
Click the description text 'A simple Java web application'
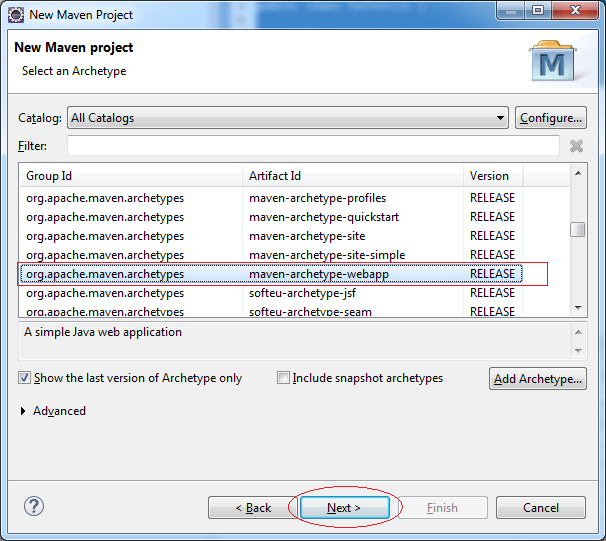(103, 332)
